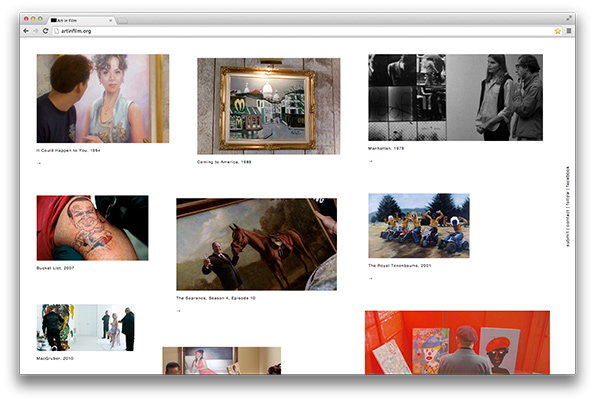Viewport: 595px width, 402px height.
Task: Click the arrow below The Sopranos caption
Action: [178, 311]
